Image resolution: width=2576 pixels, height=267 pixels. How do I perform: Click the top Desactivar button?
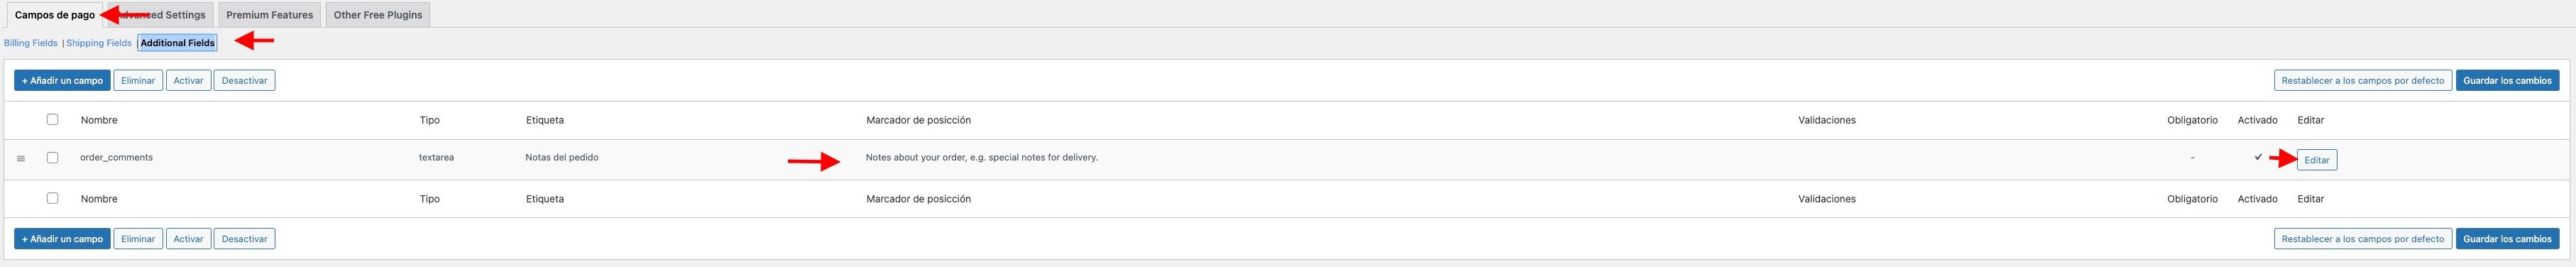click(x=244, y=80)
